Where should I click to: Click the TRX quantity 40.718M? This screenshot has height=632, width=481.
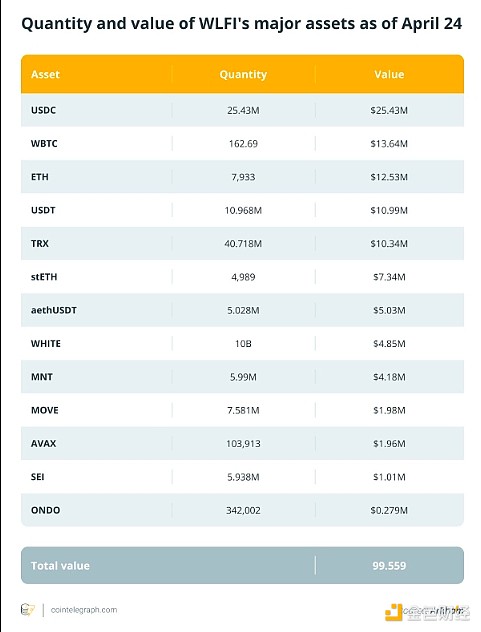(x=243, y=243)
